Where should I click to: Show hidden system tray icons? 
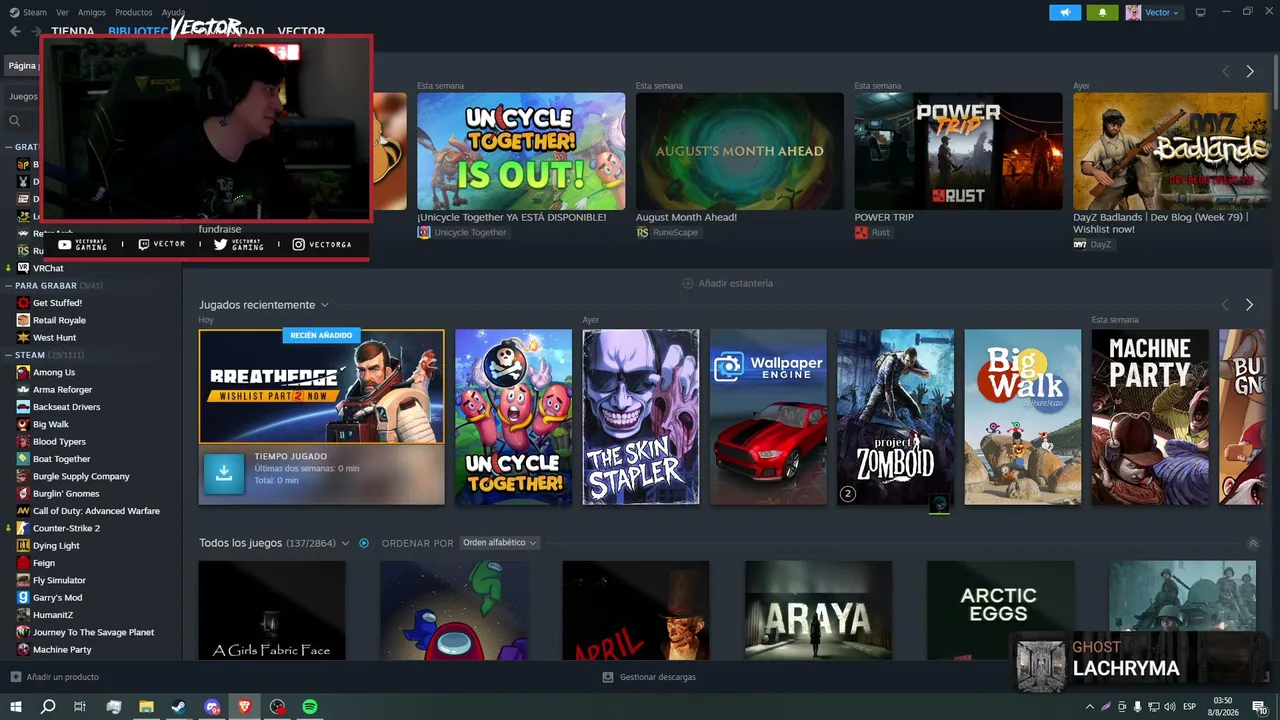click(x=1090, y=707)
